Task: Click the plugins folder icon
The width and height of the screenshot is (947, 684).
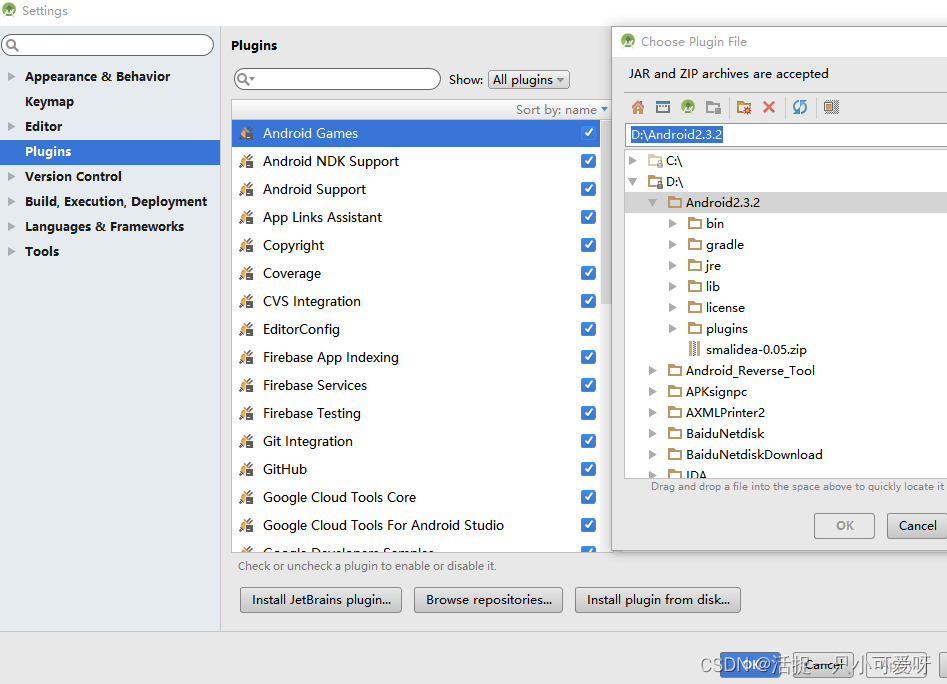Action: click(695, 328)
